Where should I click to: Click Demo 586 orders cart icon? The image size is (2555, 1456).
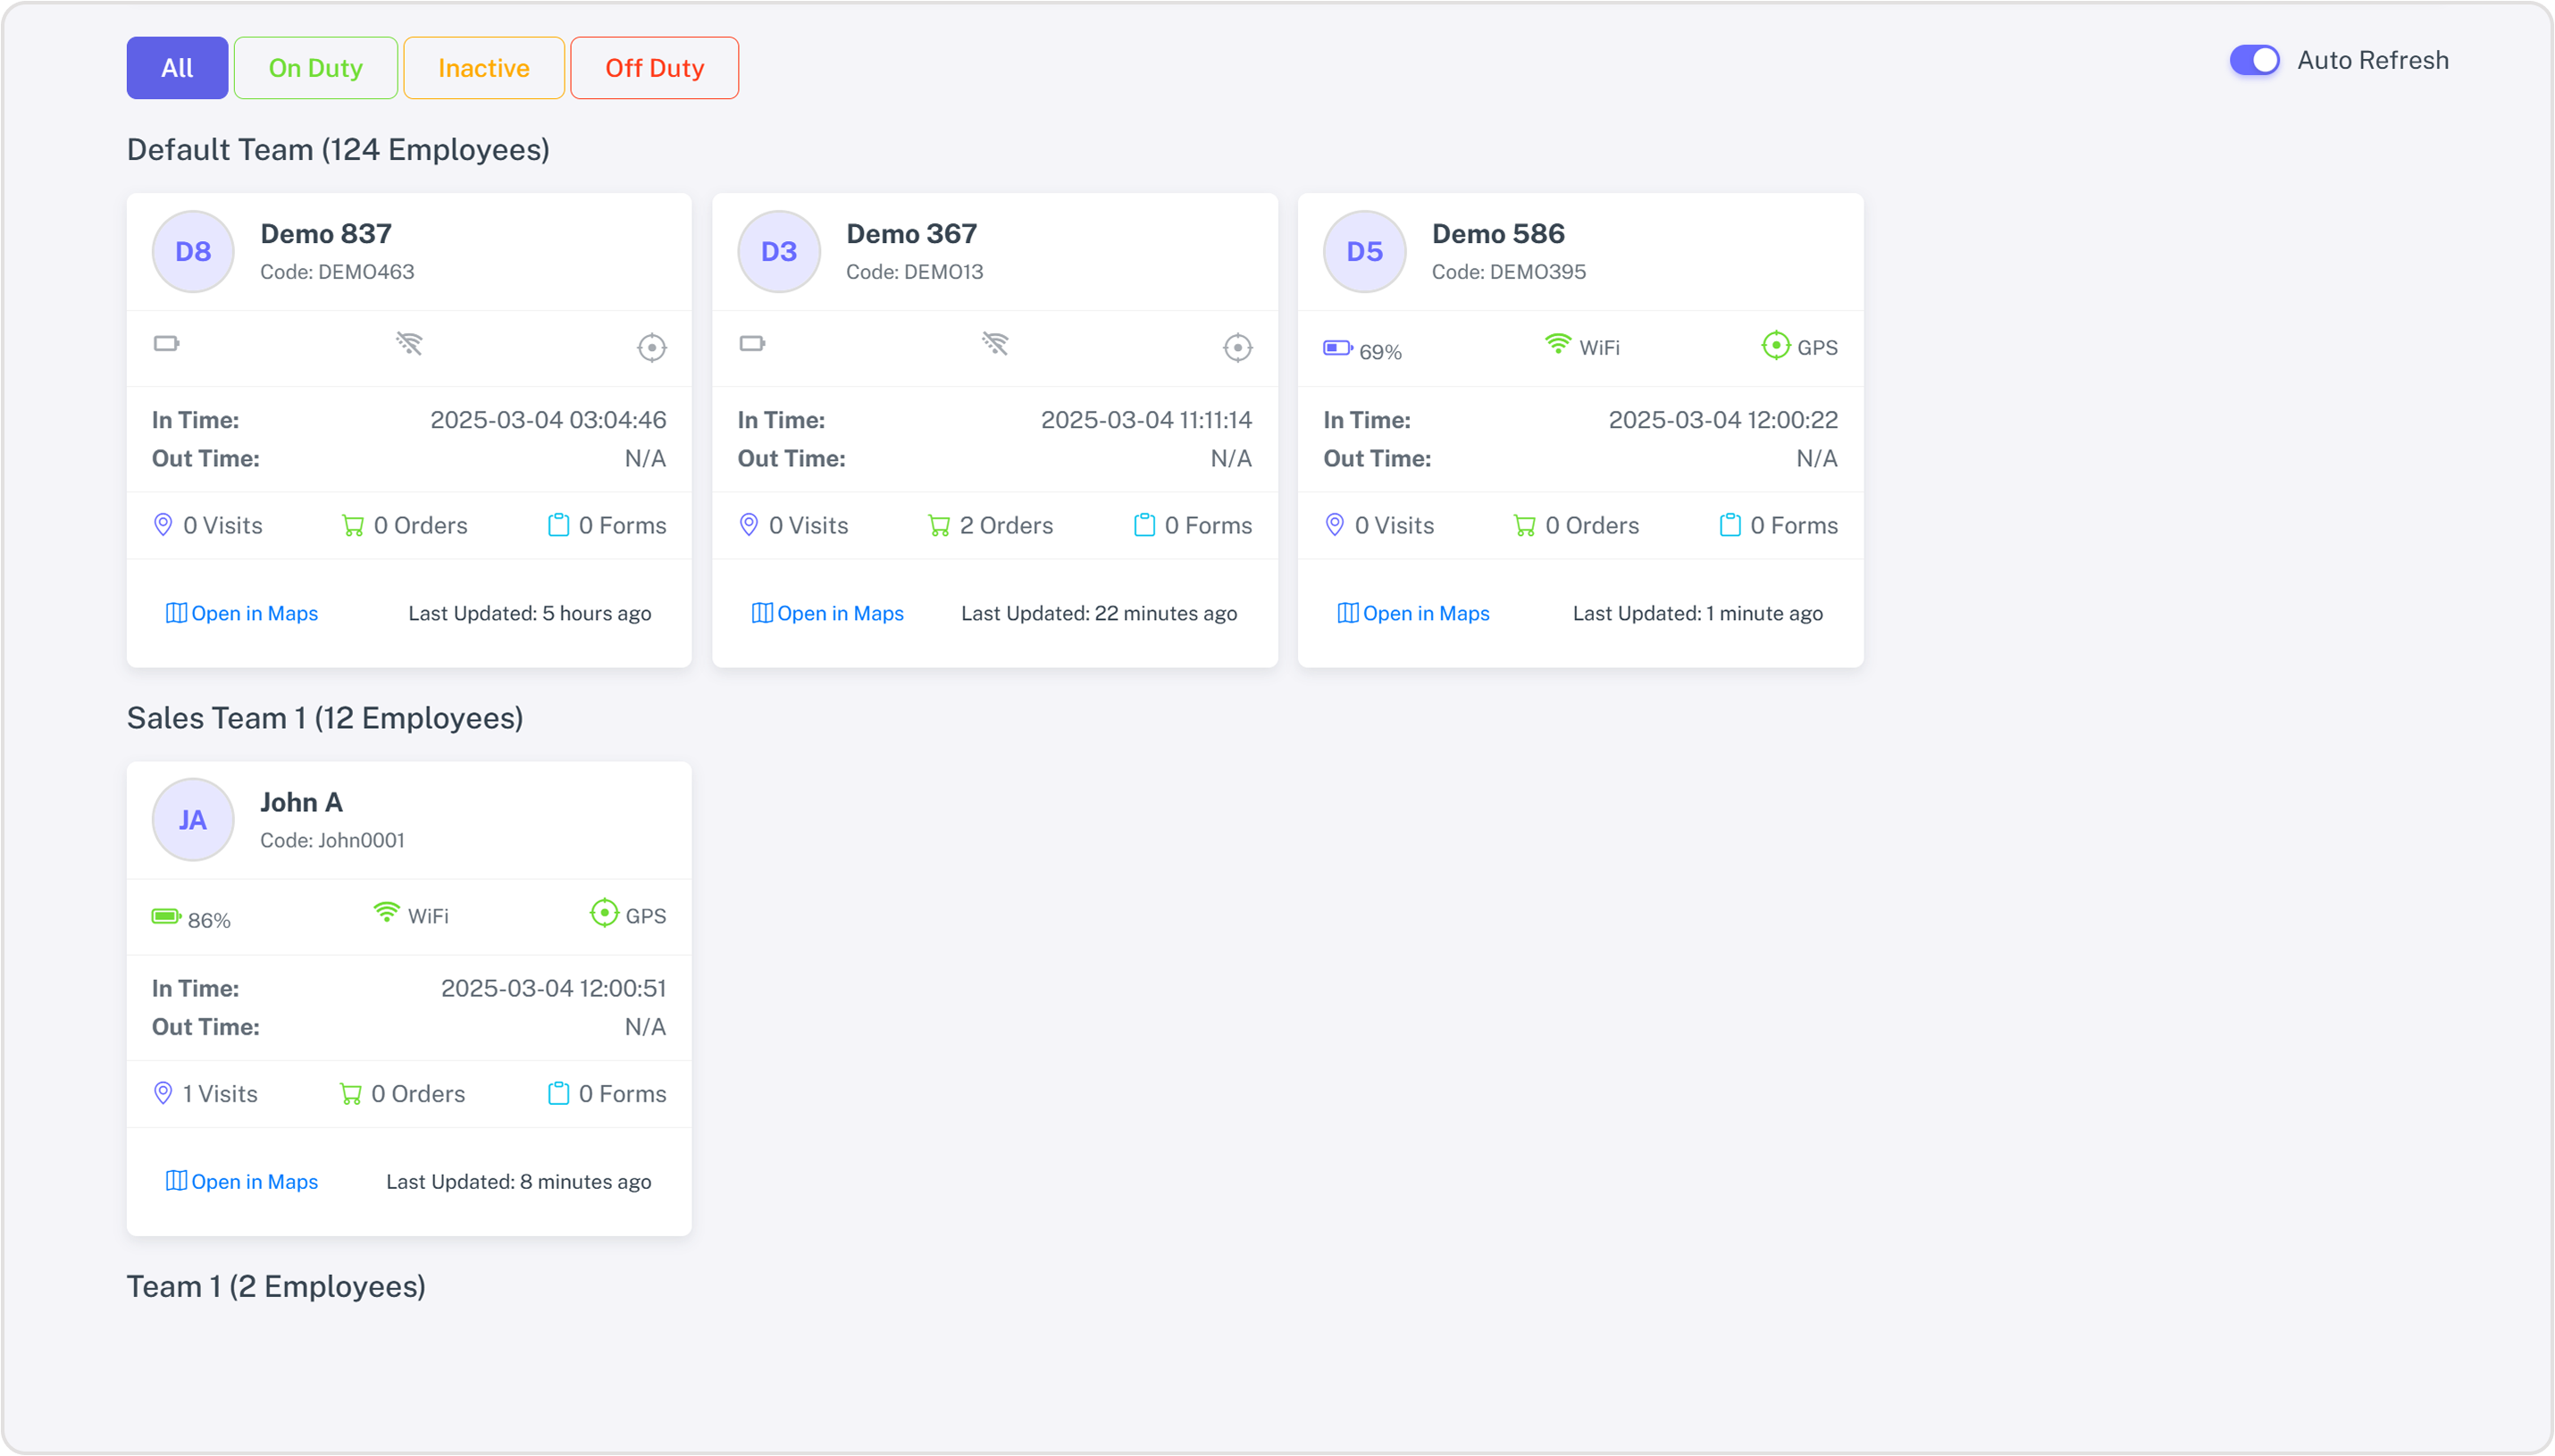tap(1525, 525)
